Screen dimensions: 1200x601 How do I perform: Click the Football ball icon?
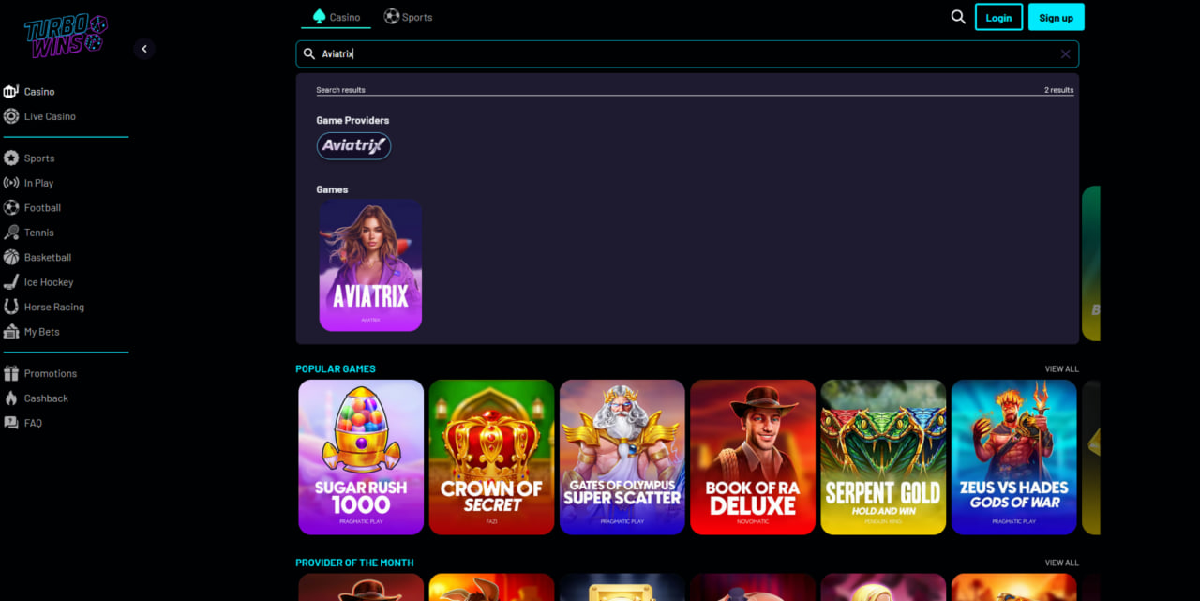click(11, 208)
